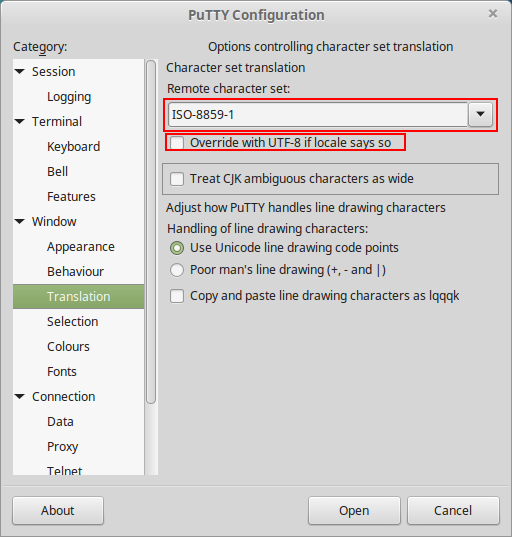
Task: Collapse the Connection category arrow
Action: coord(20,397)
